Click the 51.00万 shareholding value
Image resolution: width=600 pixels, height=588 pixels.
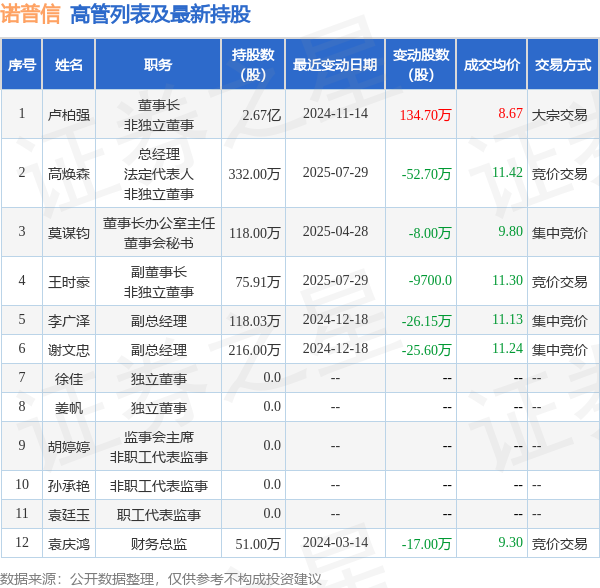point(258,544)
